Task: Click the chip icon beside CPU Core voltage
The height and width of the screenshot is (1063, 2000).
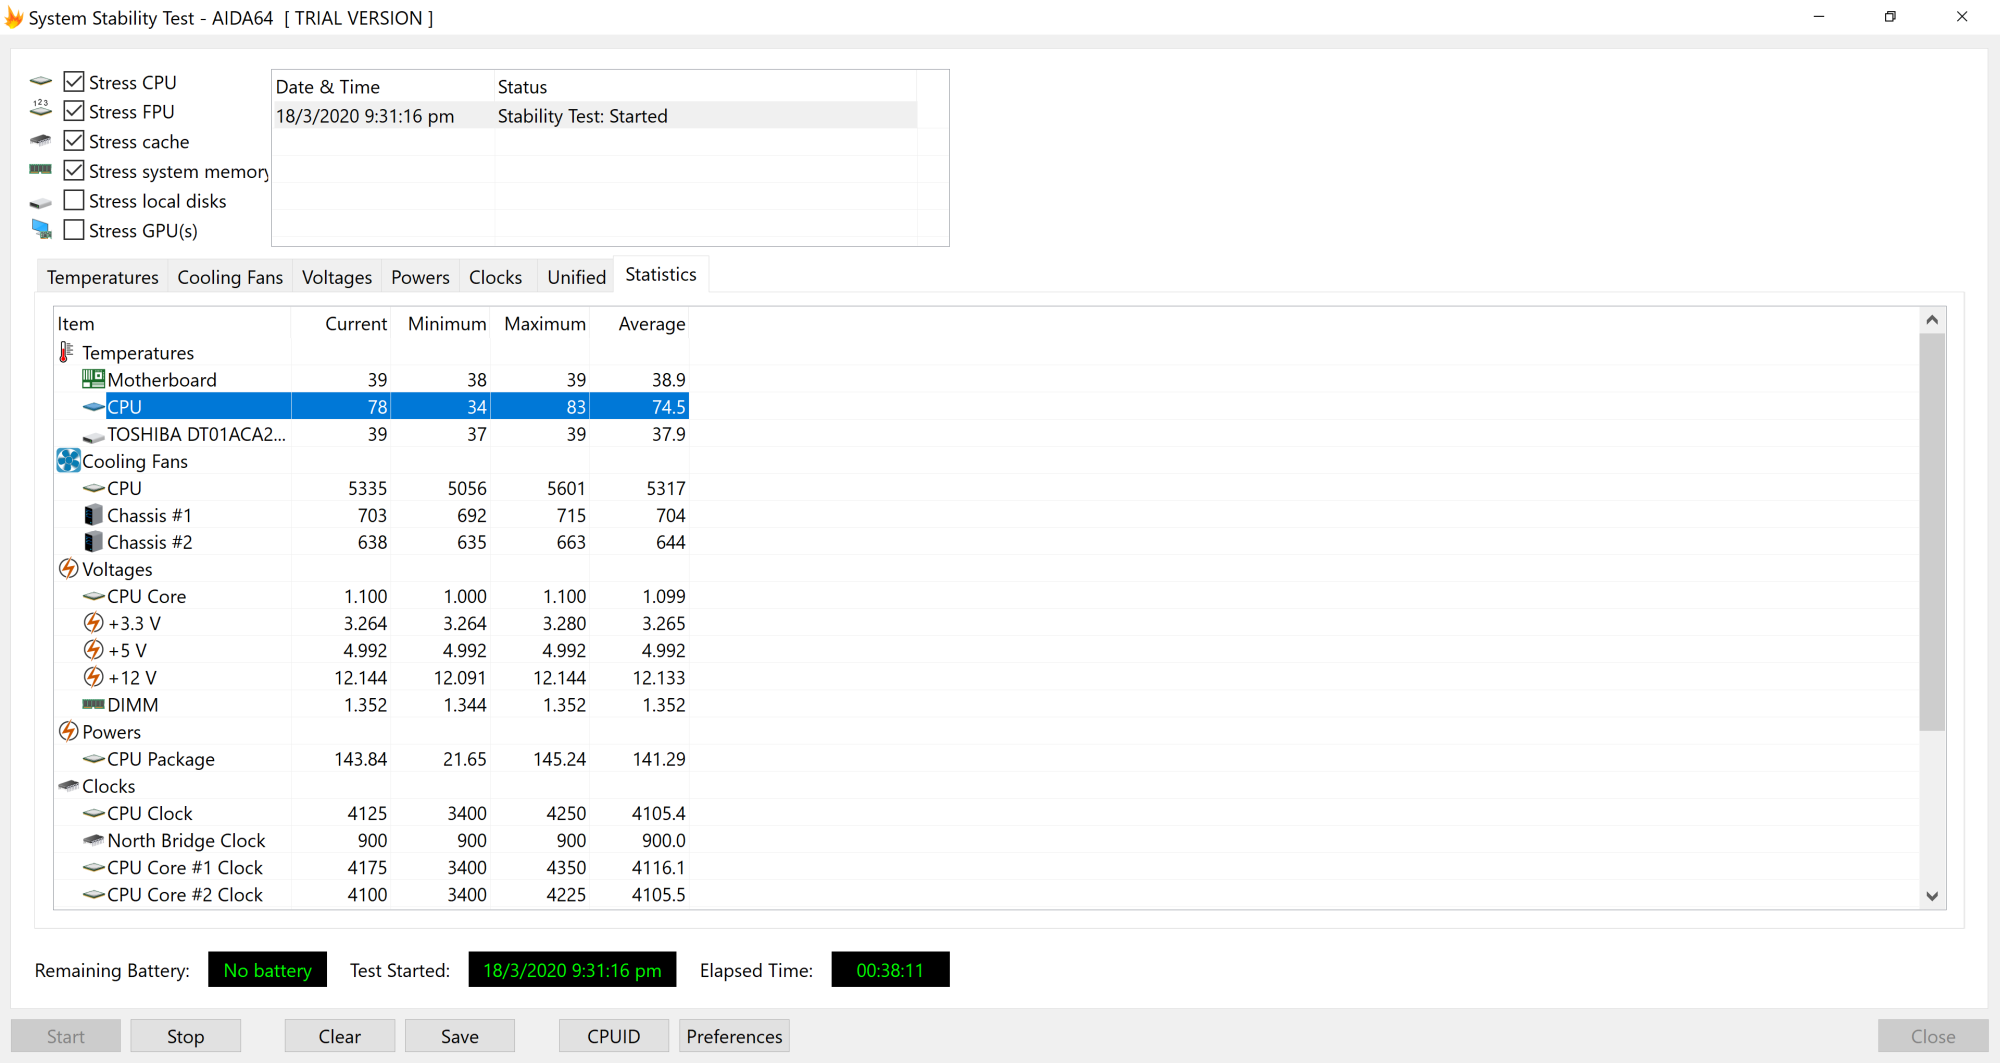Action: 93,596
